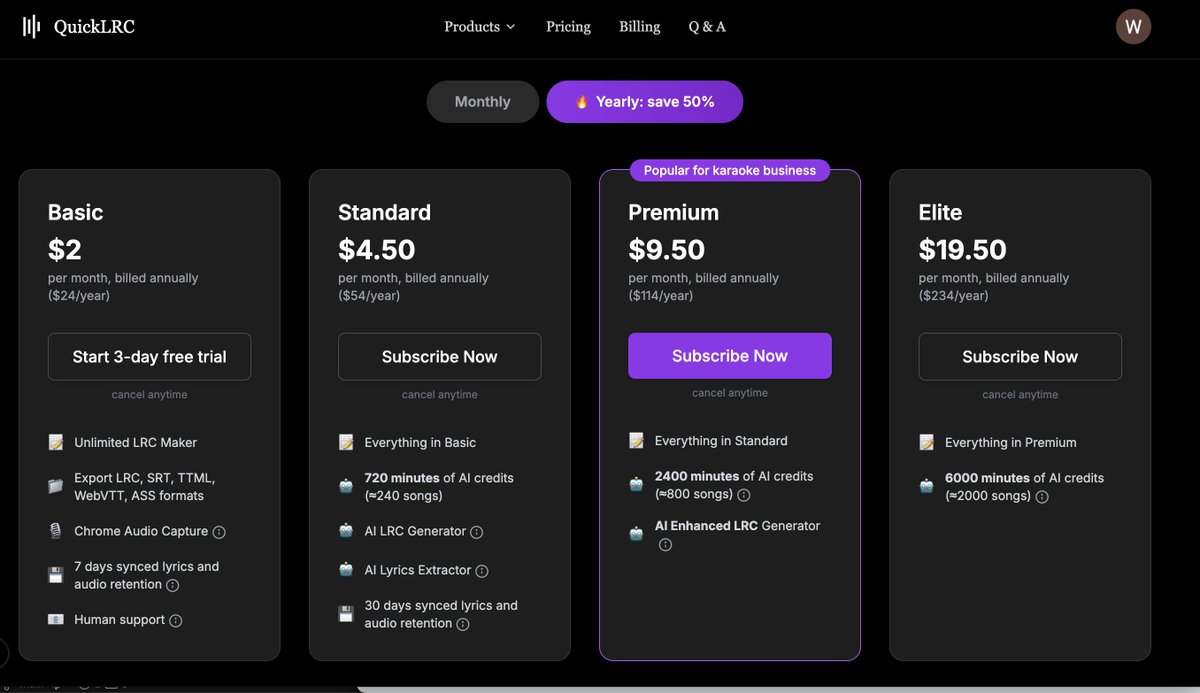Click info icon next to Chrome Audio Capture

(219, 532)
